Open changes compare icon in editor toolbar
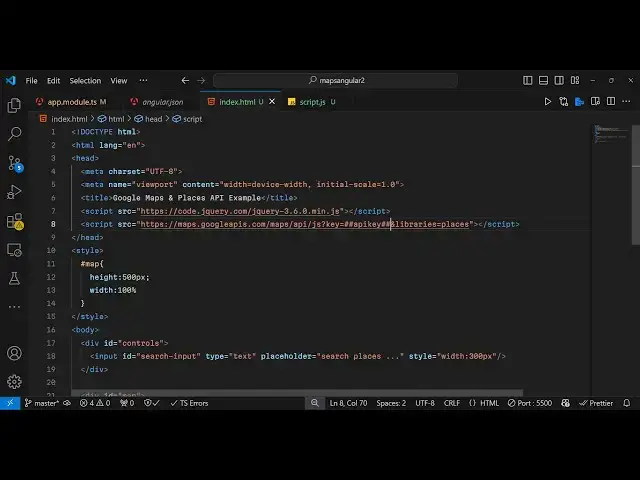 (x=564, y=102)
